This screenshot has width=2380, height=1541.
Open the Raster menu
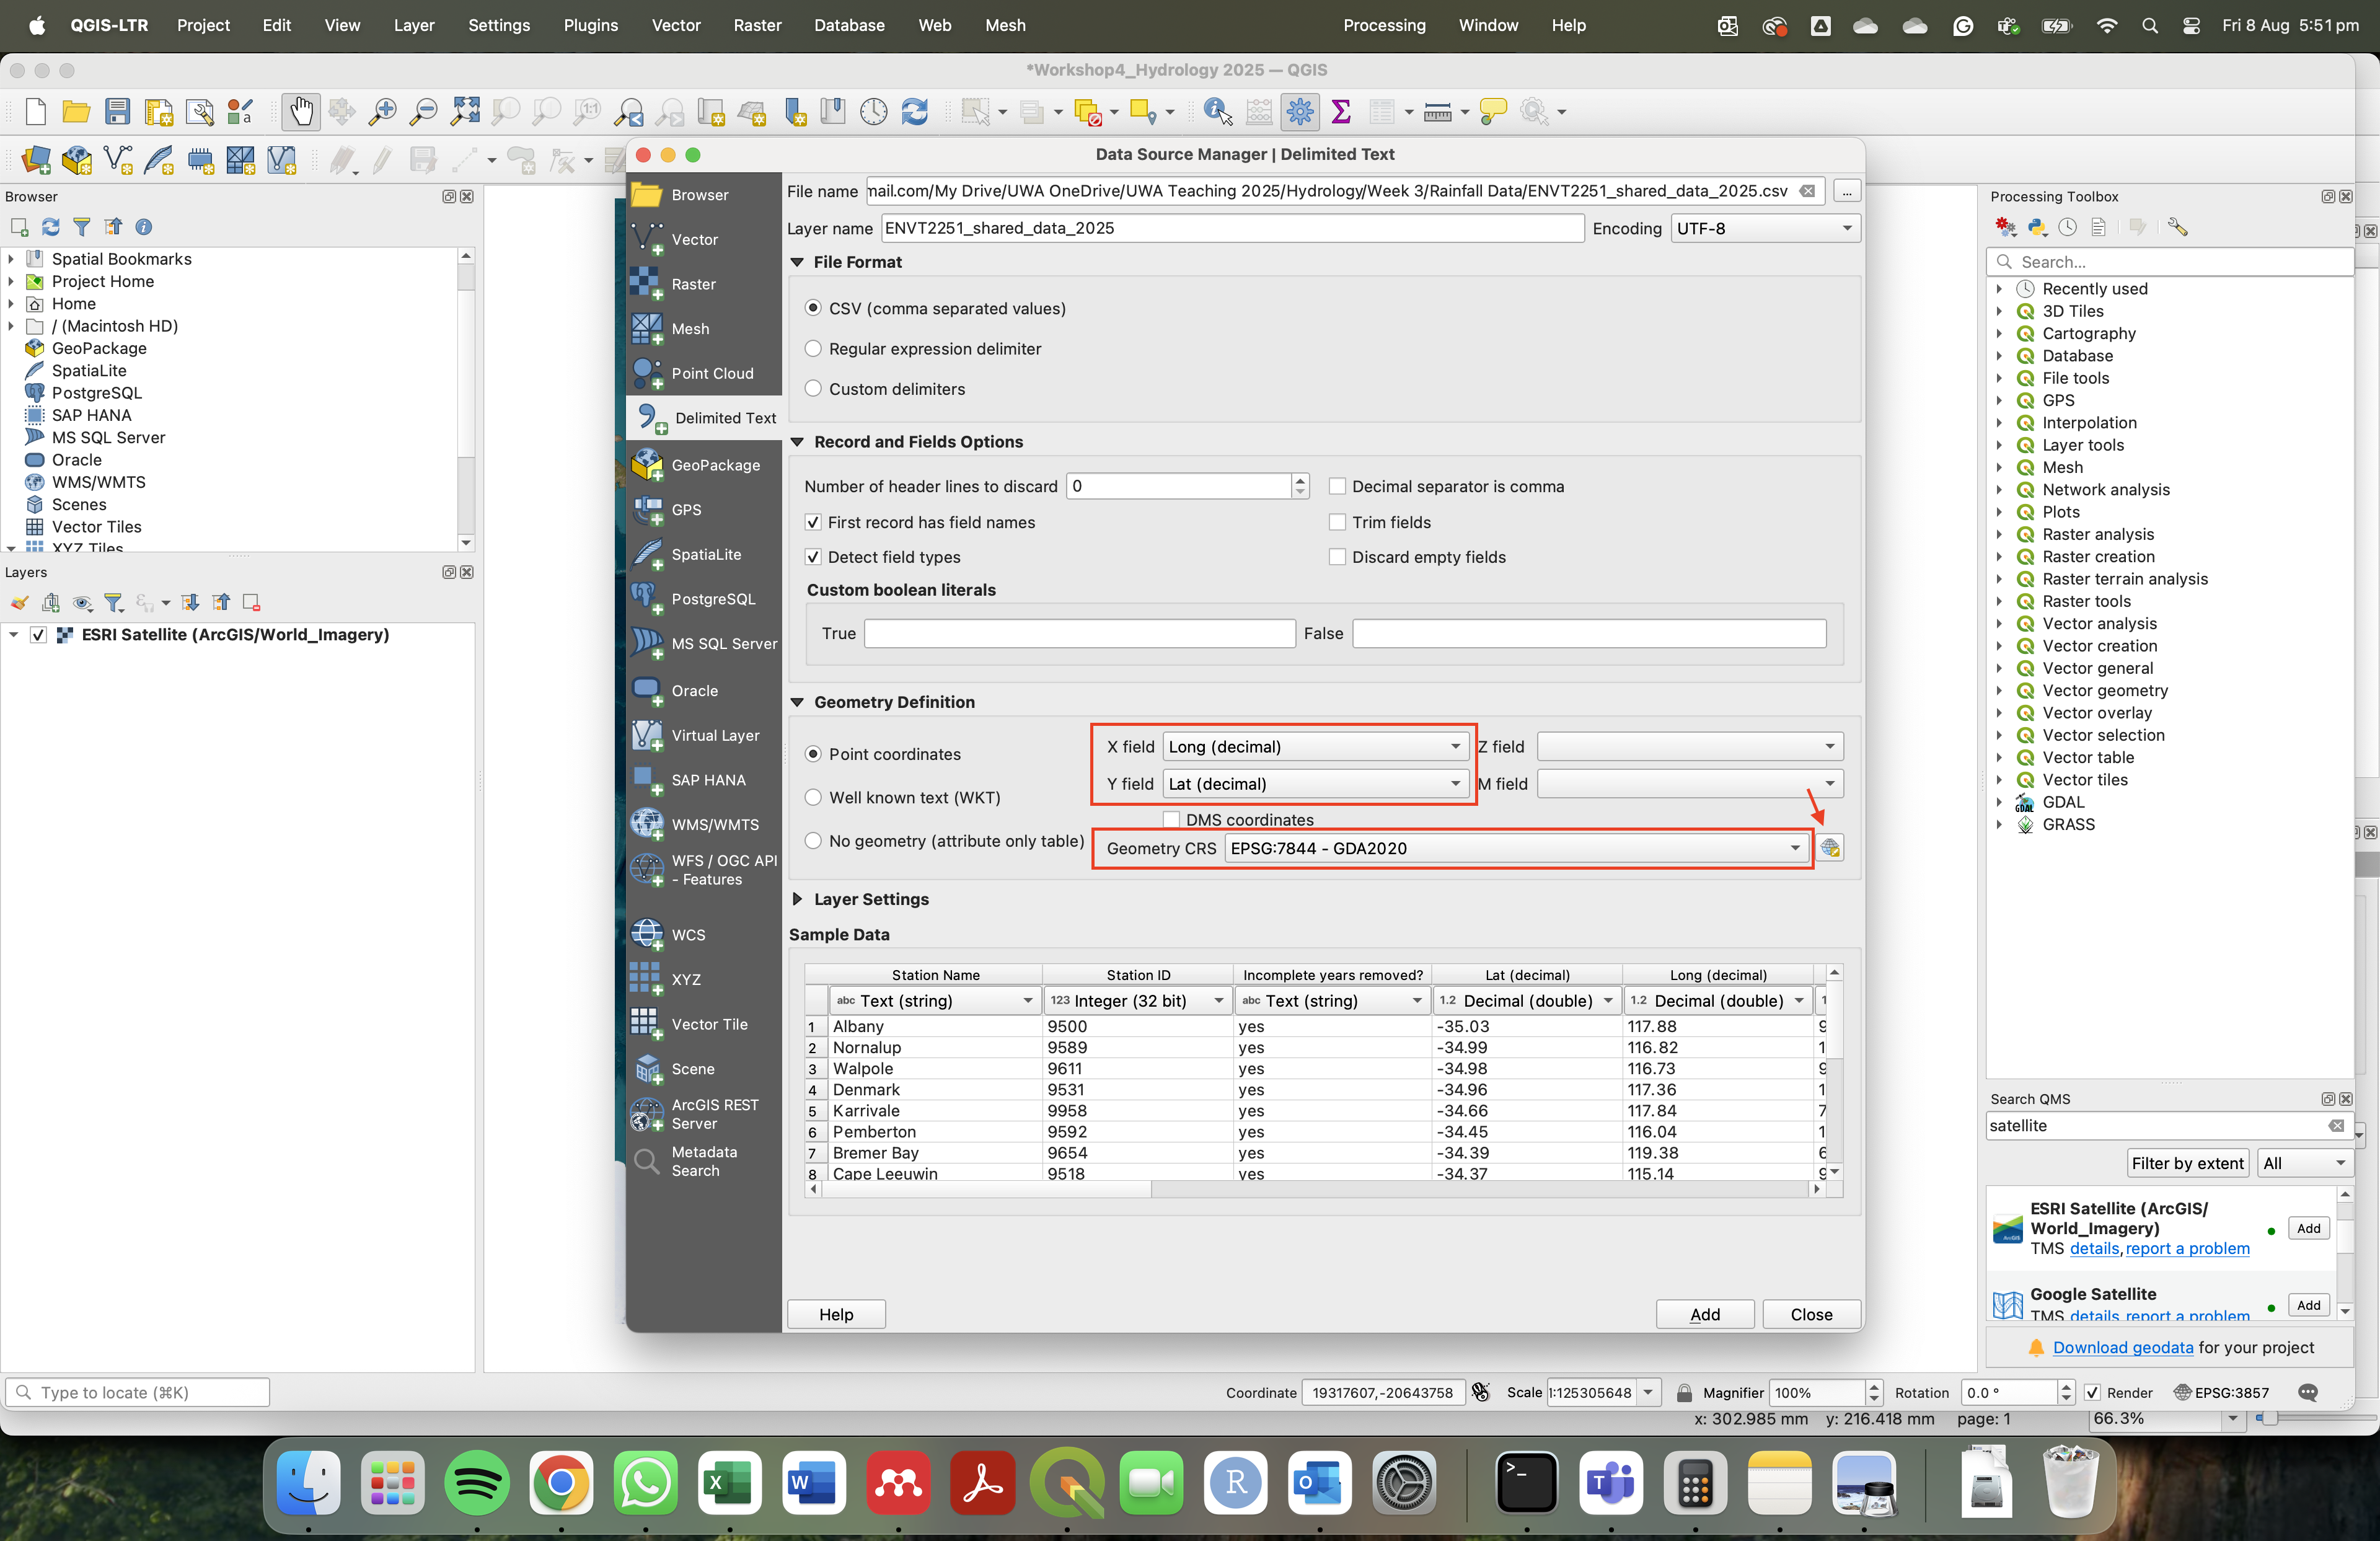point(757,26)
